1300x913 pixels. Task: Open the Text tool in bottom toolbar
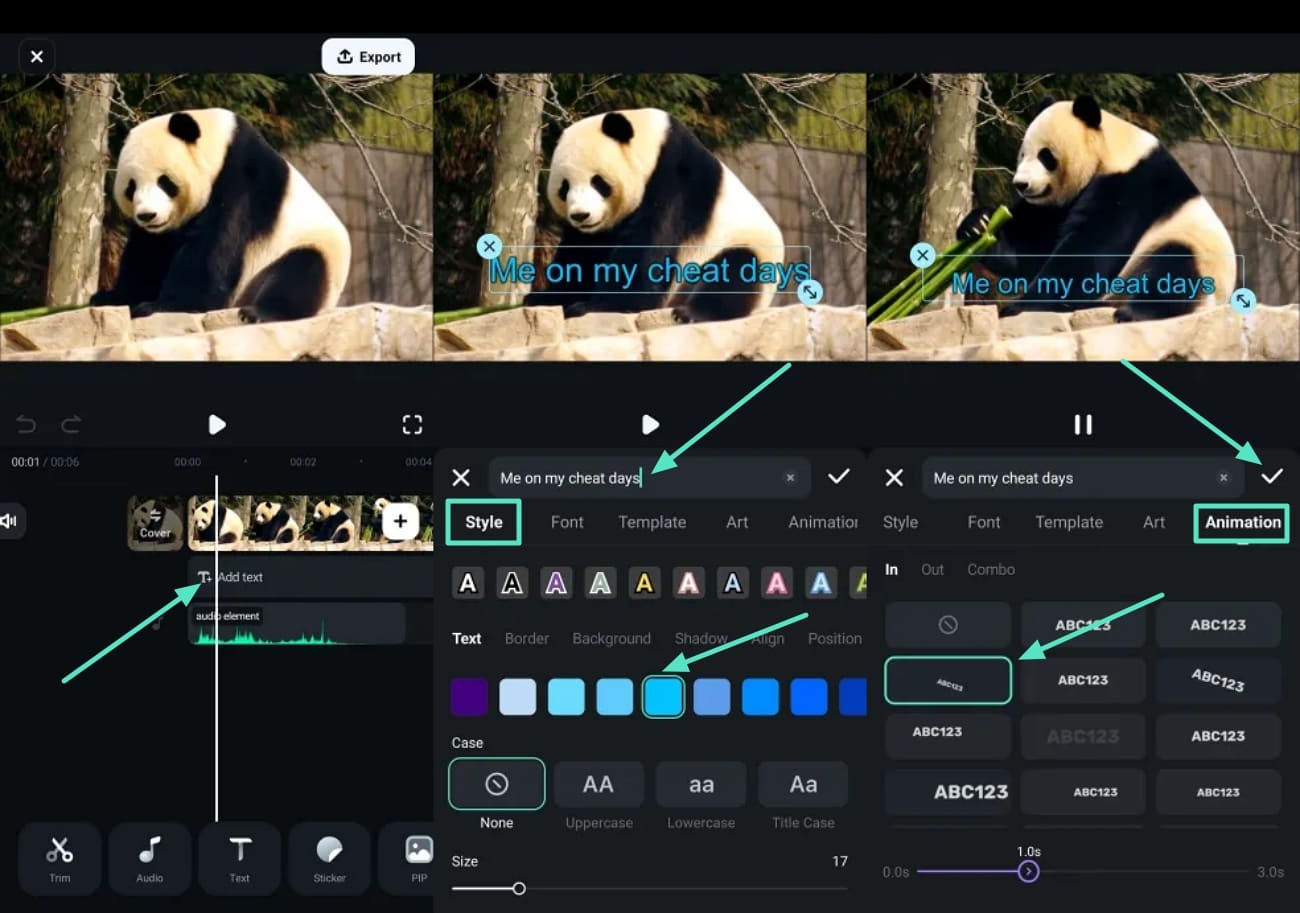240,858
